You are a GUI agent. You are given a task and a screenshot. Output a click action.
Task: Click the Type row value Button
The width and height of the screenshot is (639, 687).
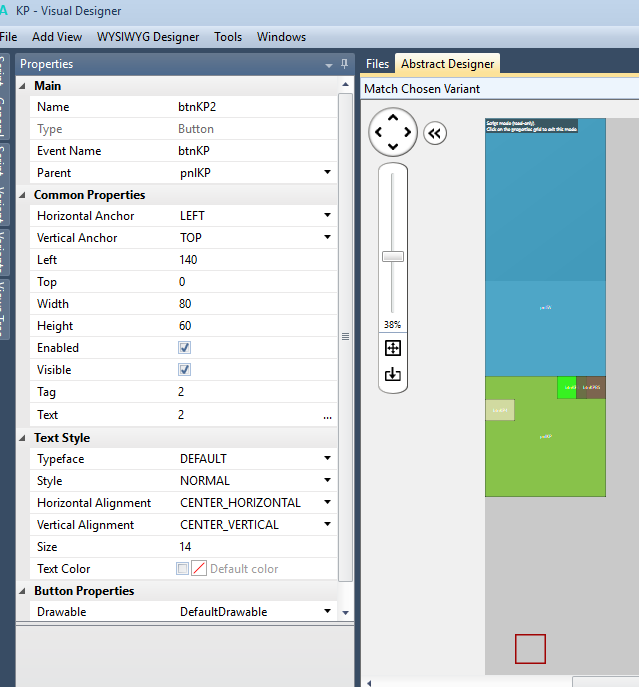coord(196,129)
